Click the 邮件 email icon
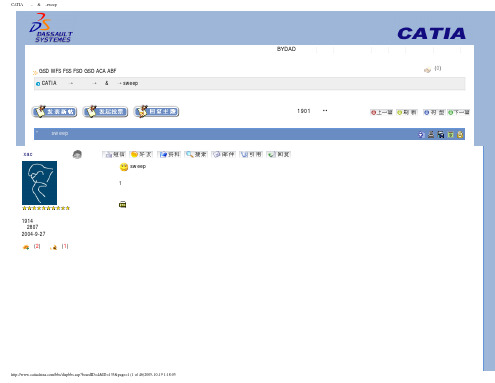The width and height of the screenshot is (495, 383). tap(224, 154)
